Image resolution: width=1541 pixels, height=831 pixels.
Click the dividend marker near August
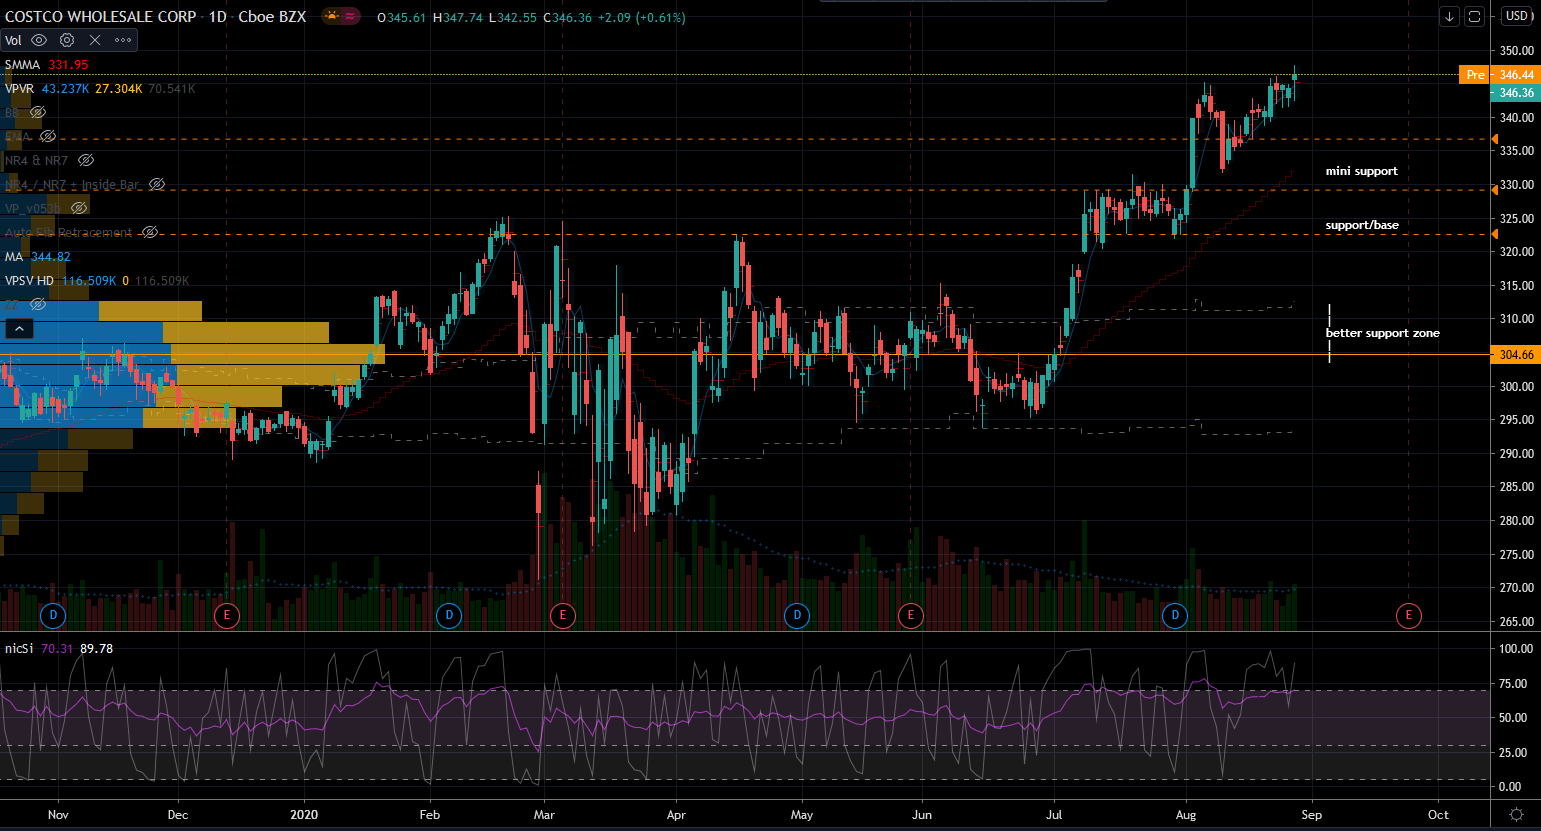[x=1175, y=615]
